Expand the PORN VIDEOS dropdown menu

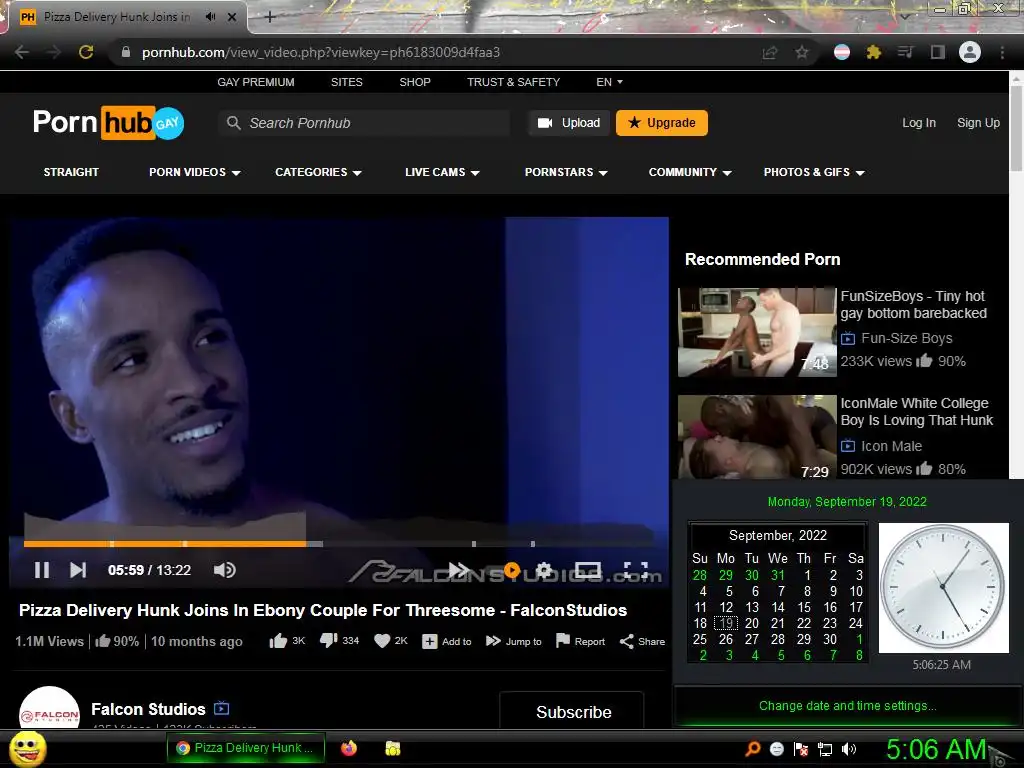click(195, 172)
